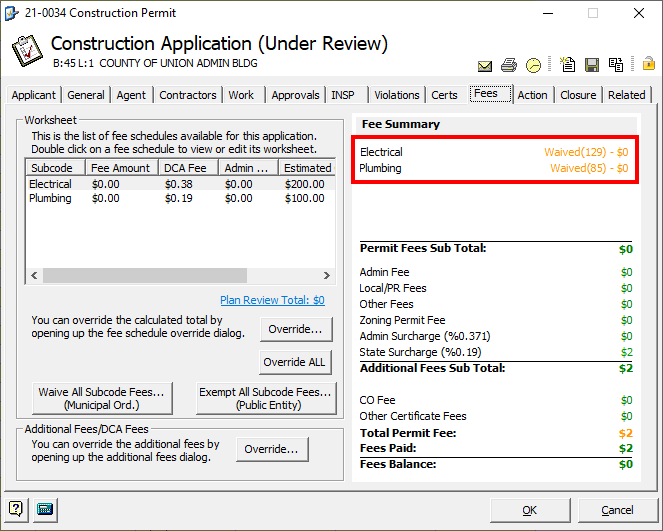
Task: Open the General tab
Action: 86,95
